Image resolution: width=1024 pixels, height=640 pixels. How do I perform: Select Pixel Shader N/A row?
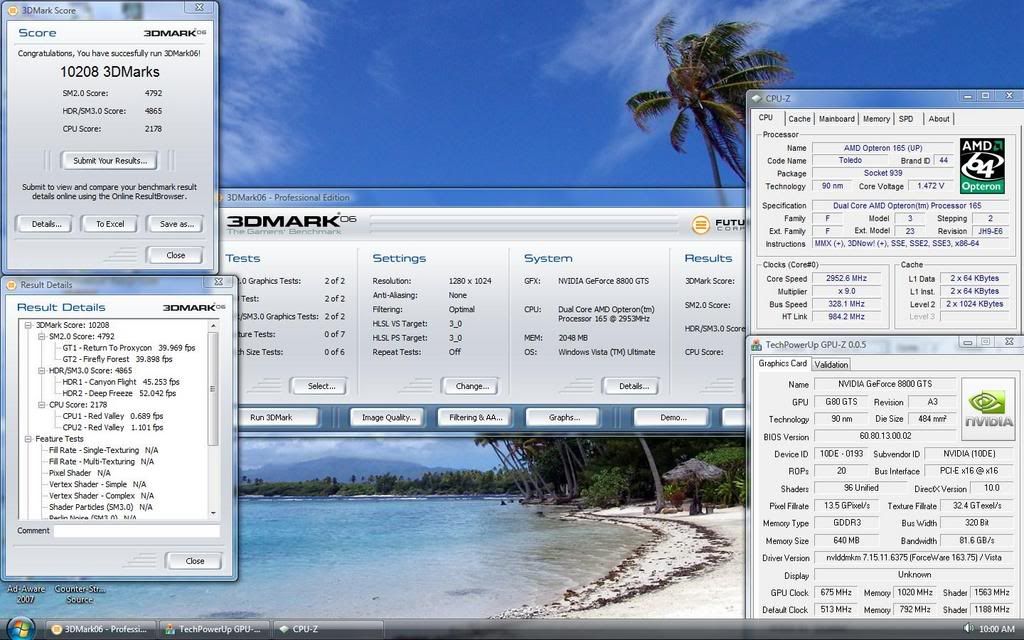pos(80,473)
